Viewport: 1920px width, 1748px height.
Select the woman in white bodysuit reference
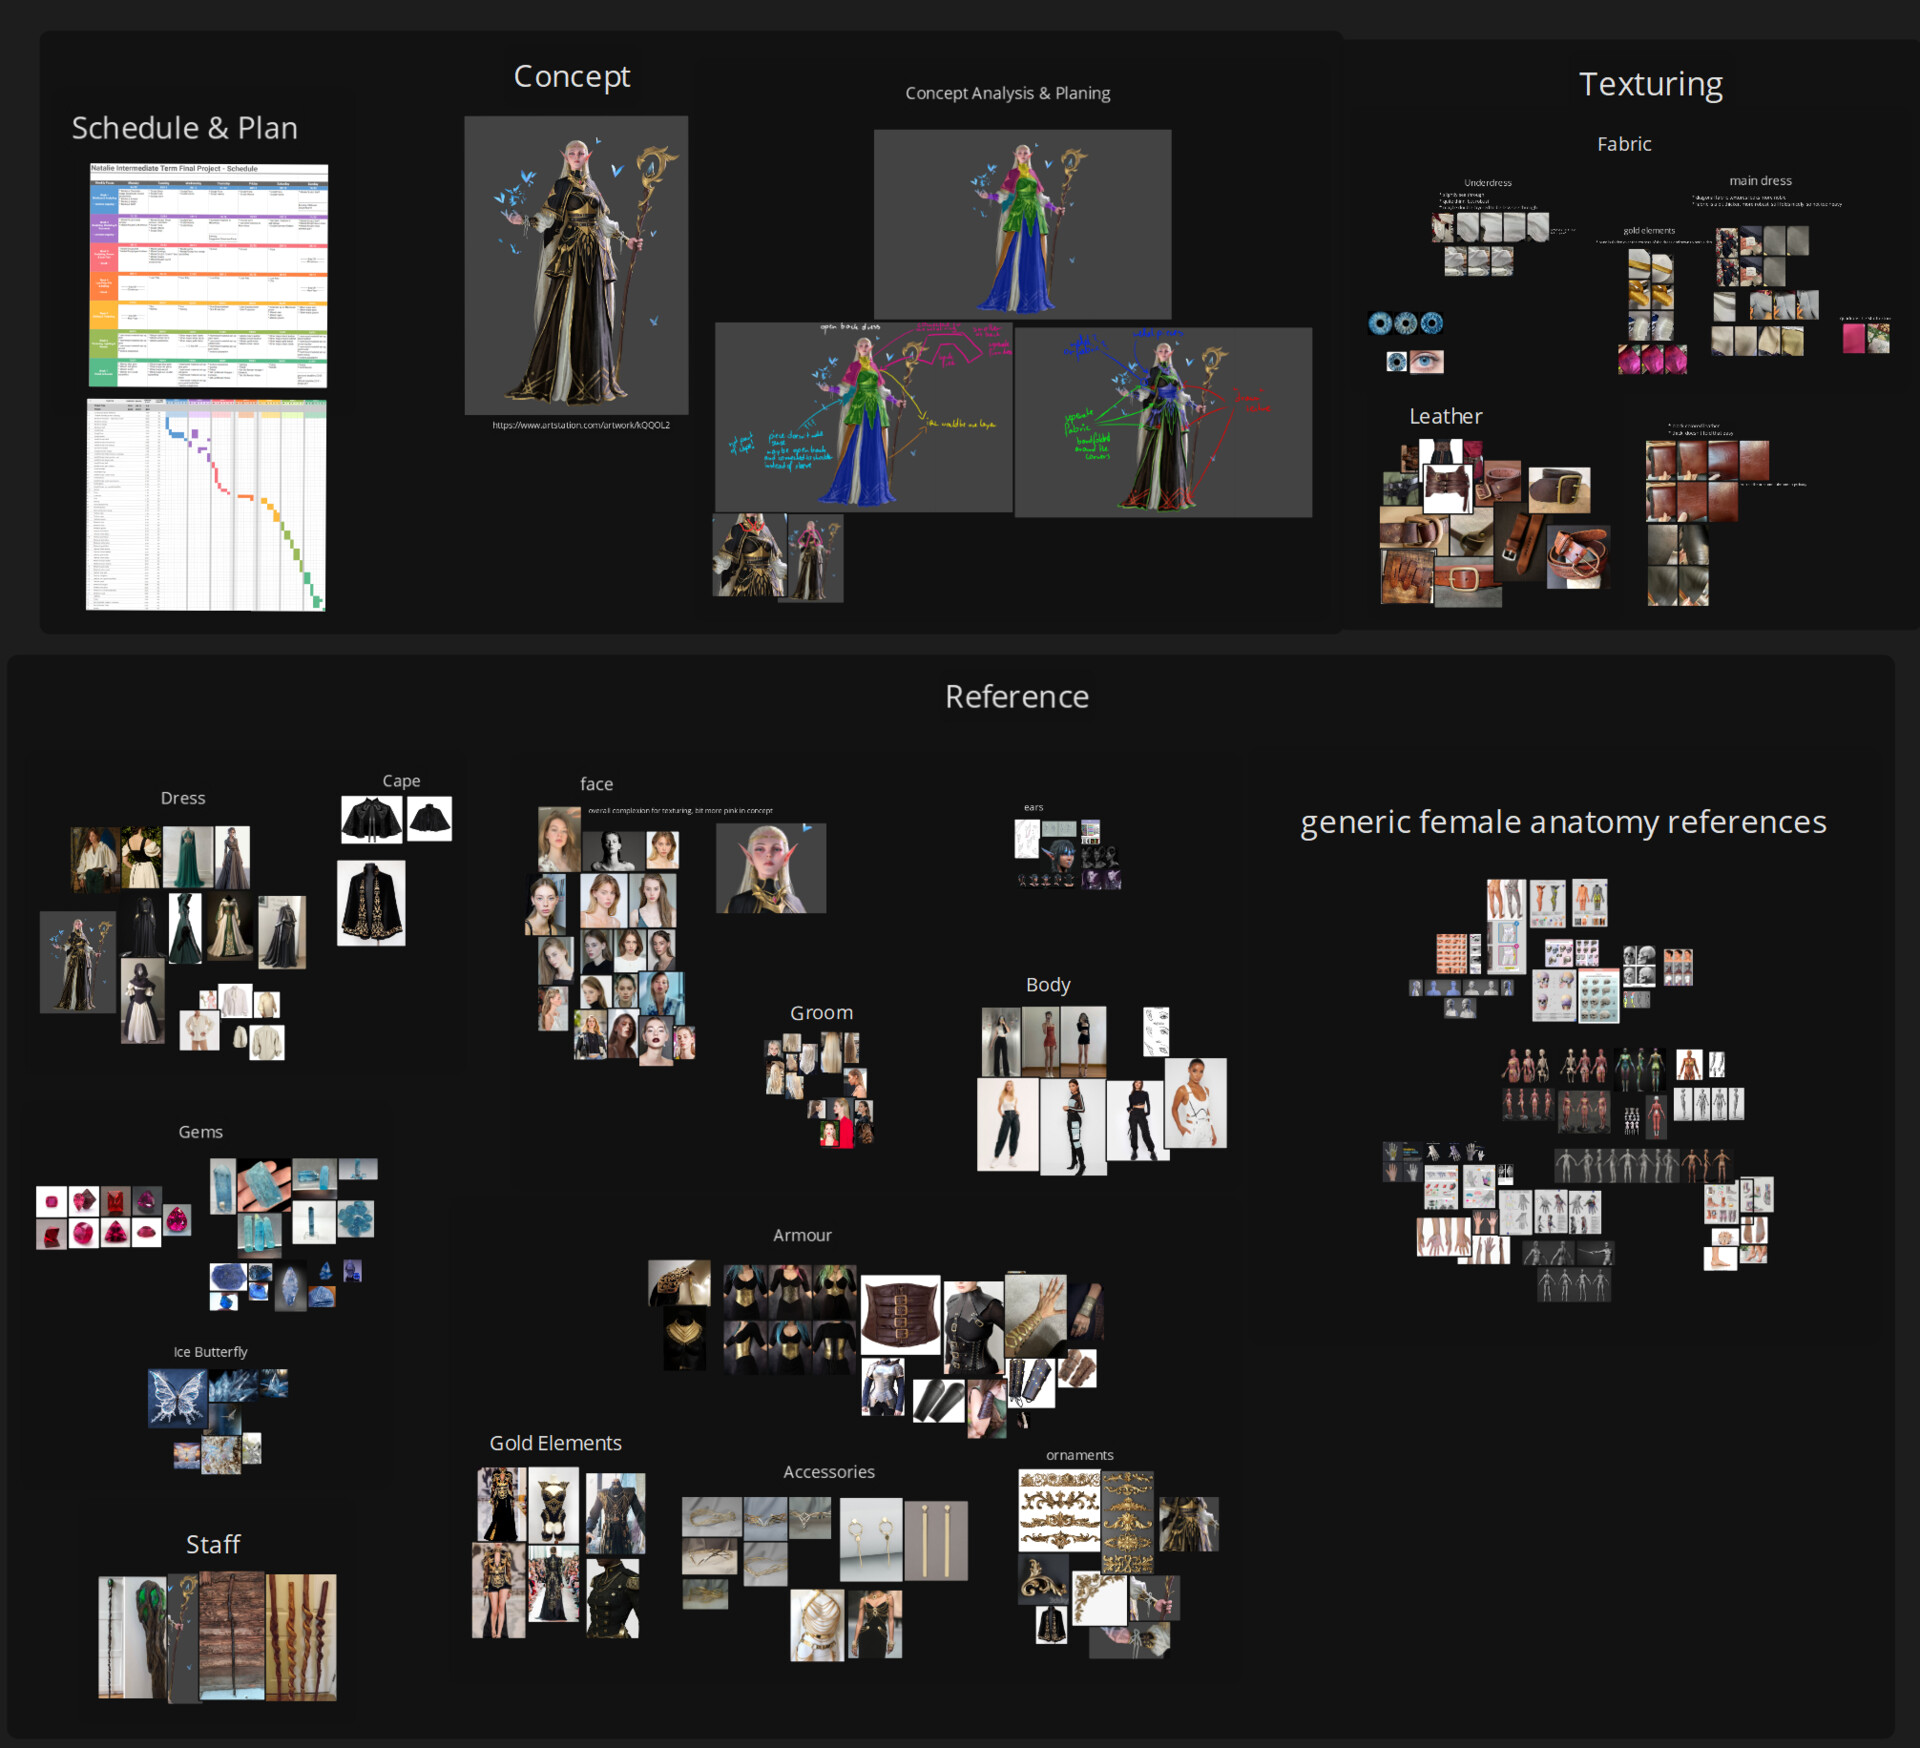point(1196,1103)
